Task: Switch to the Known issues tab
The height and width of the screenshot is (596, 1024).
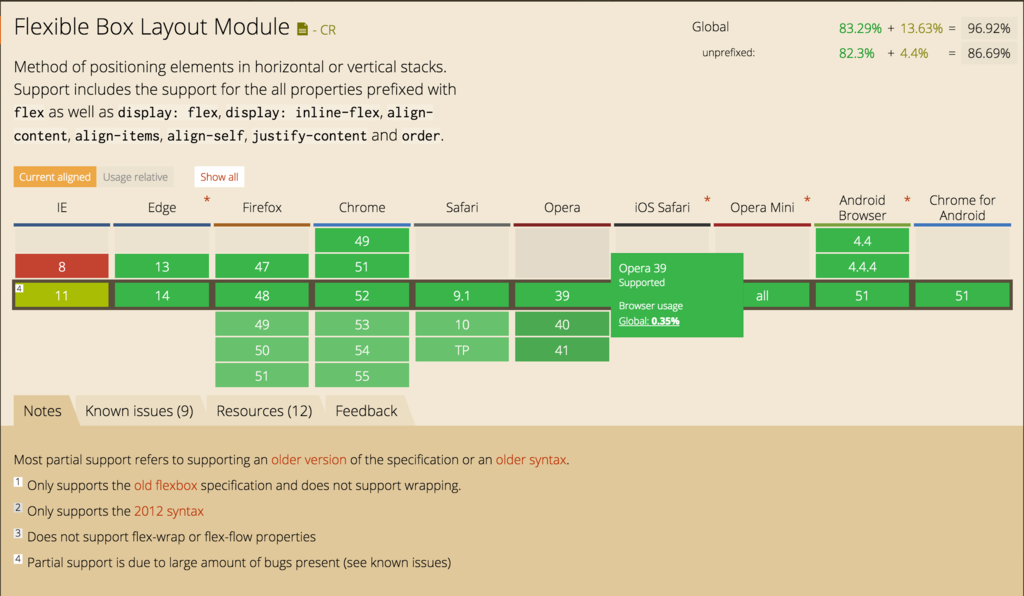Action: coord(139,410)
